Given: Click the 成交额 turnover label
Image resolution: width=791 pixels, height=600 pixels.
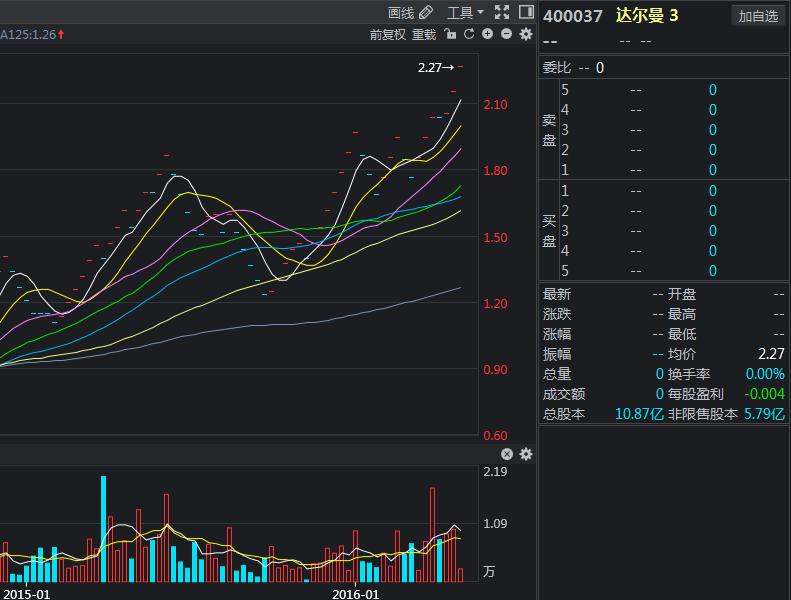Looking at the screenshot, I should 564,394.
